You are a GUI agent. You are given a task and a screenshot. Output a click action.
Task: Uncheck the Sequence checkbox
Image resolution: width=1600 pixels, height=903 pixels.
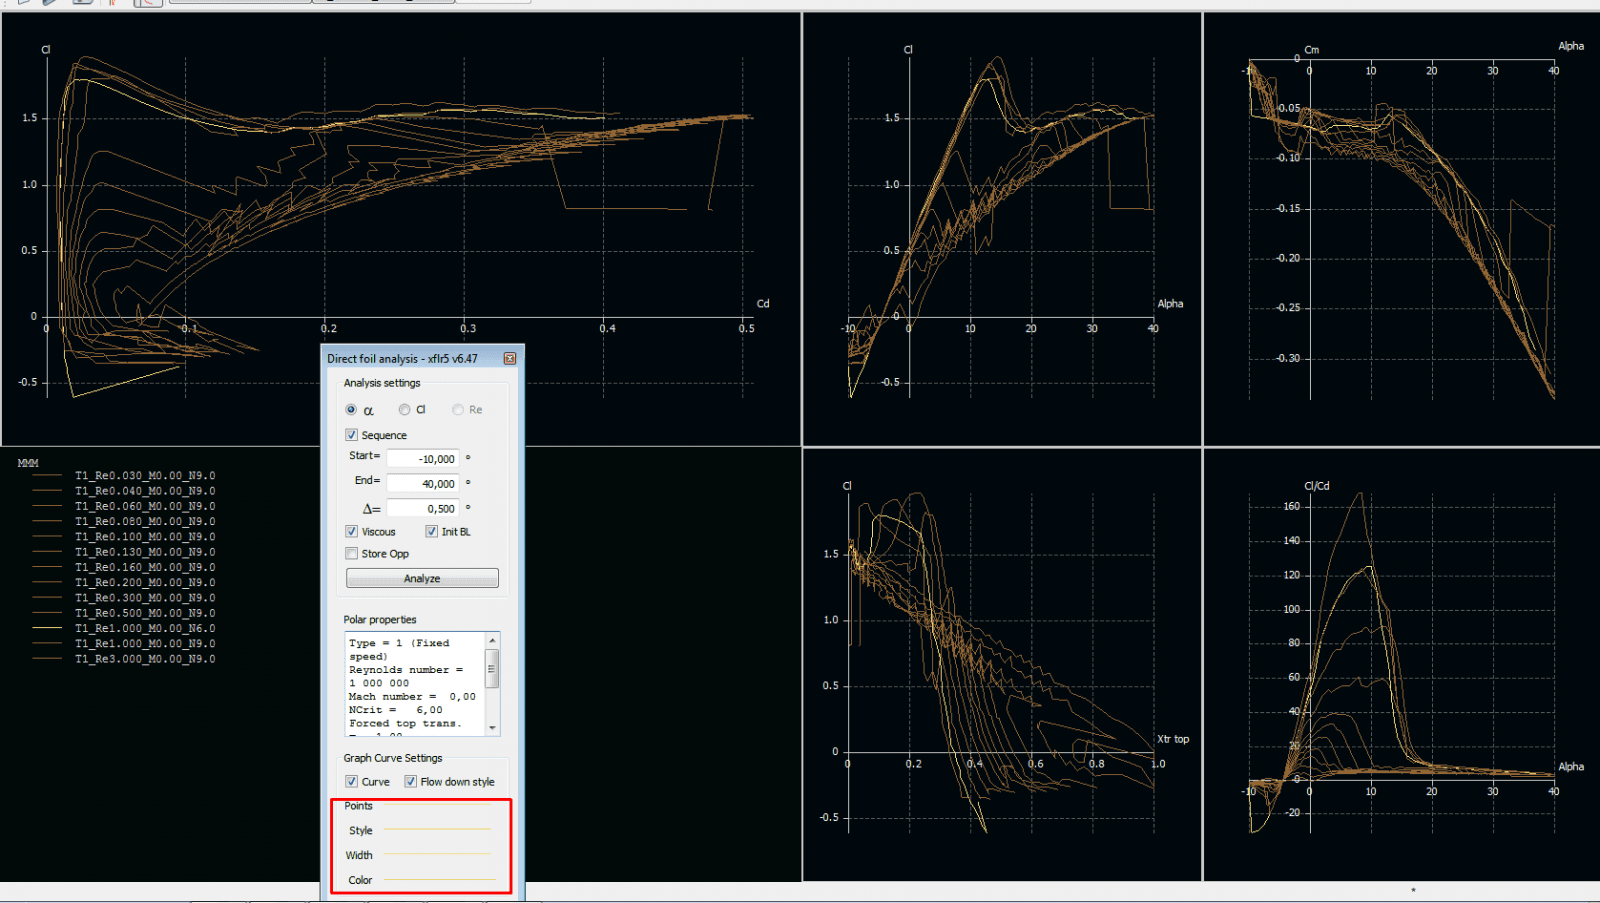point(352,435)
